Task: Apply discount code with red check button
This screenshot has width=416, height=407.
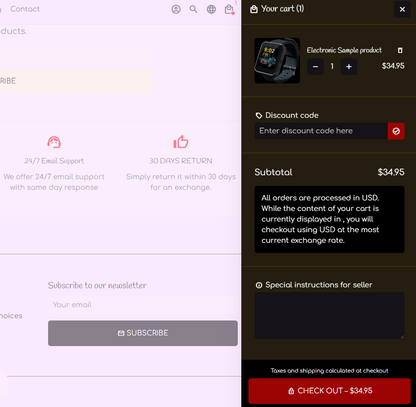Action: point(396,131)
